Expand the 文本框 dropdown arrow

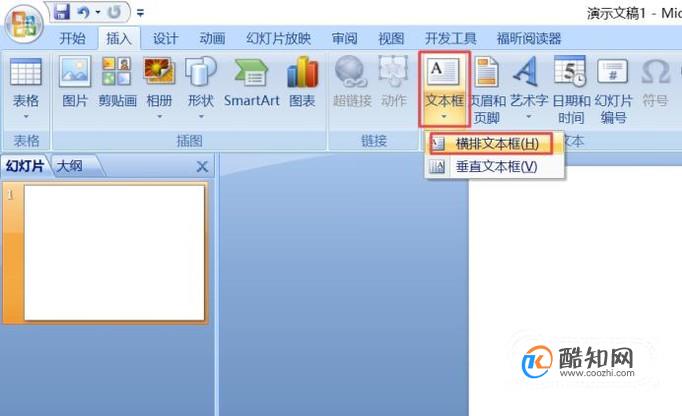(x=444, y=117)
